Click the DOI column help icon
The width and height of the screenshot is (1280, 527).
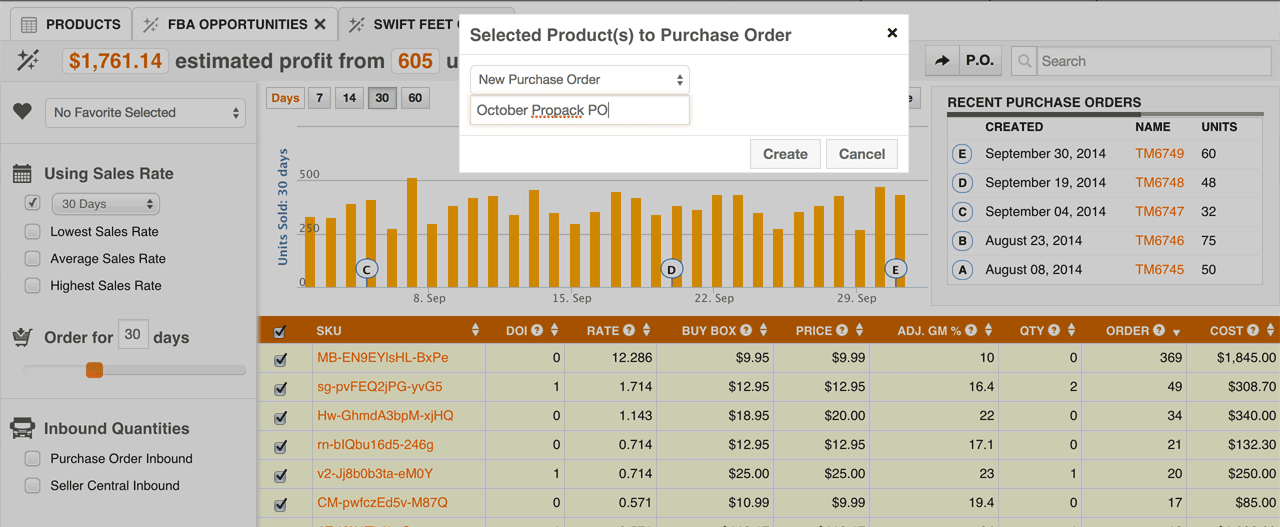tap(537, 331)
